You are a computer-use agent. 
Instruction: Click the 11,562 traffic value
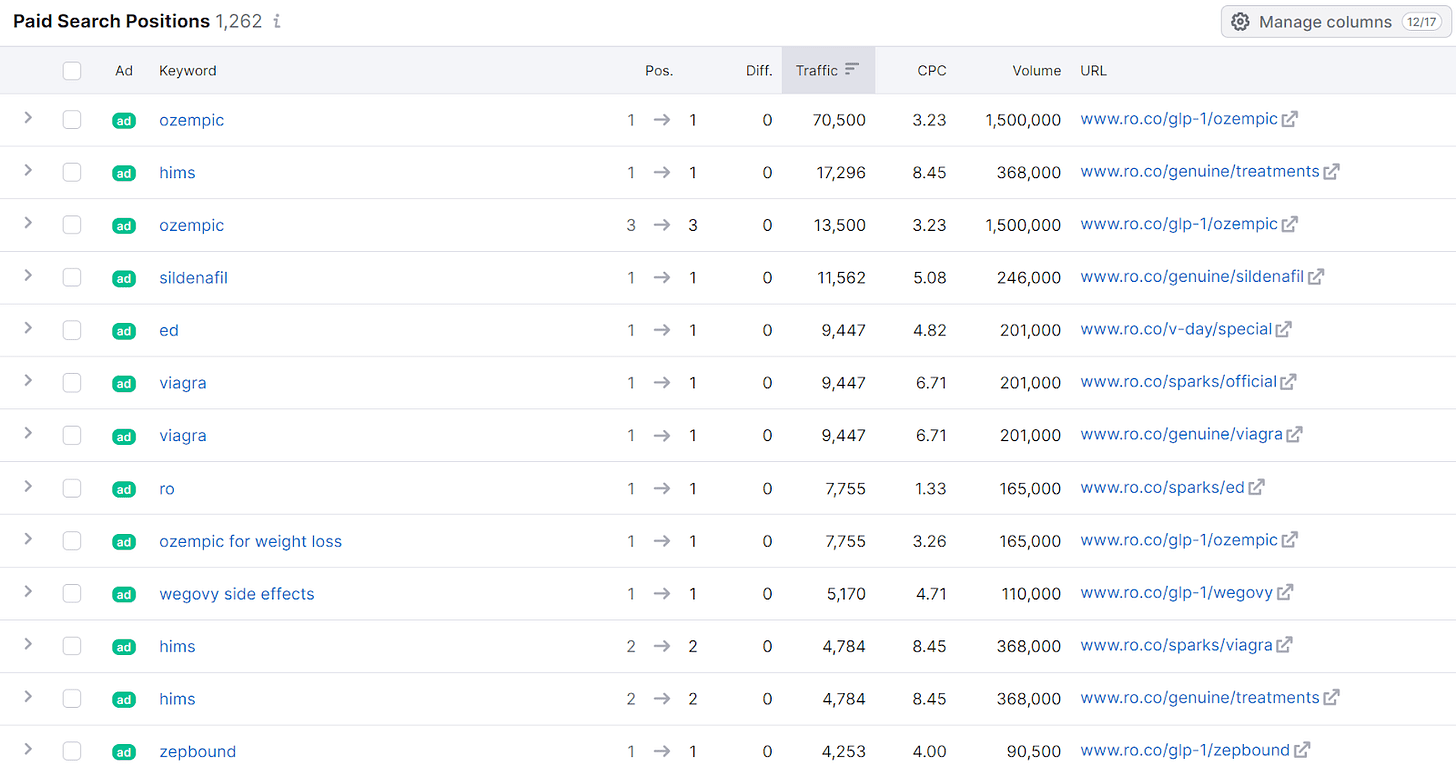coord(841,278)
